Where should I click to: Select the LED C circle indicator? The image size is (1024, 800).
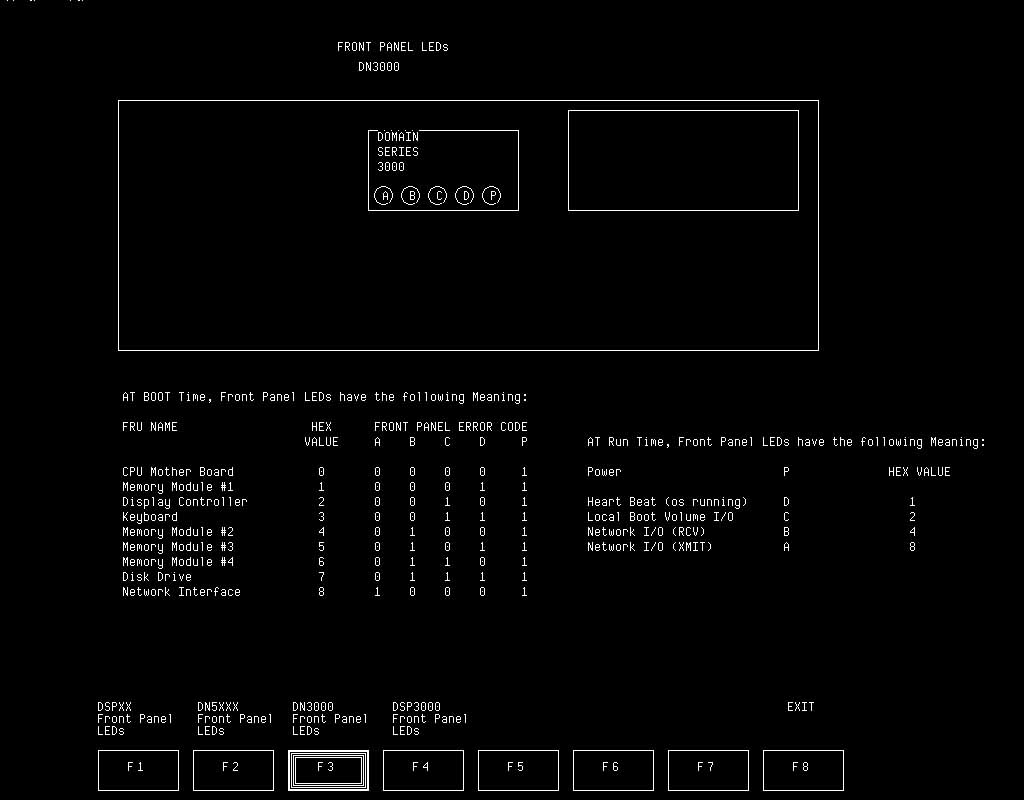point(438,196)
